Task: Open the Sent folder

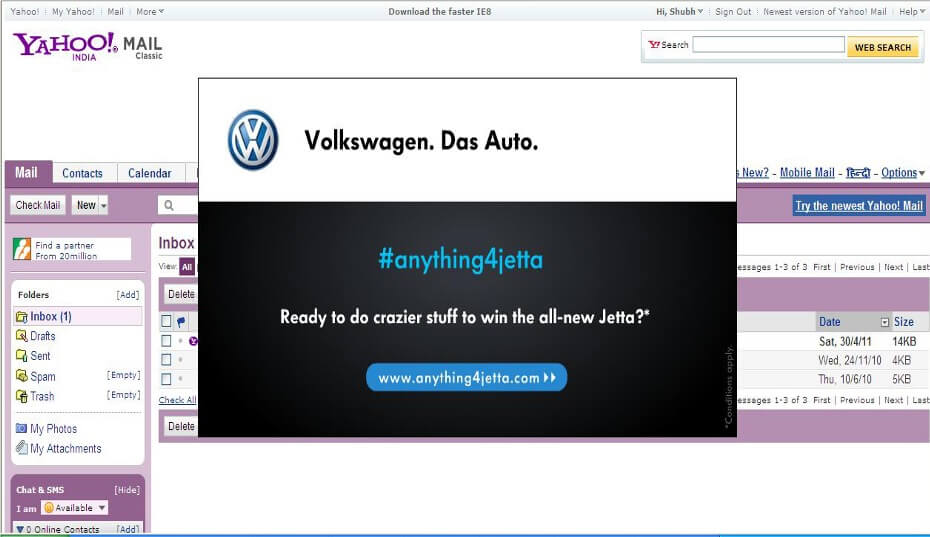Action: 40,356
